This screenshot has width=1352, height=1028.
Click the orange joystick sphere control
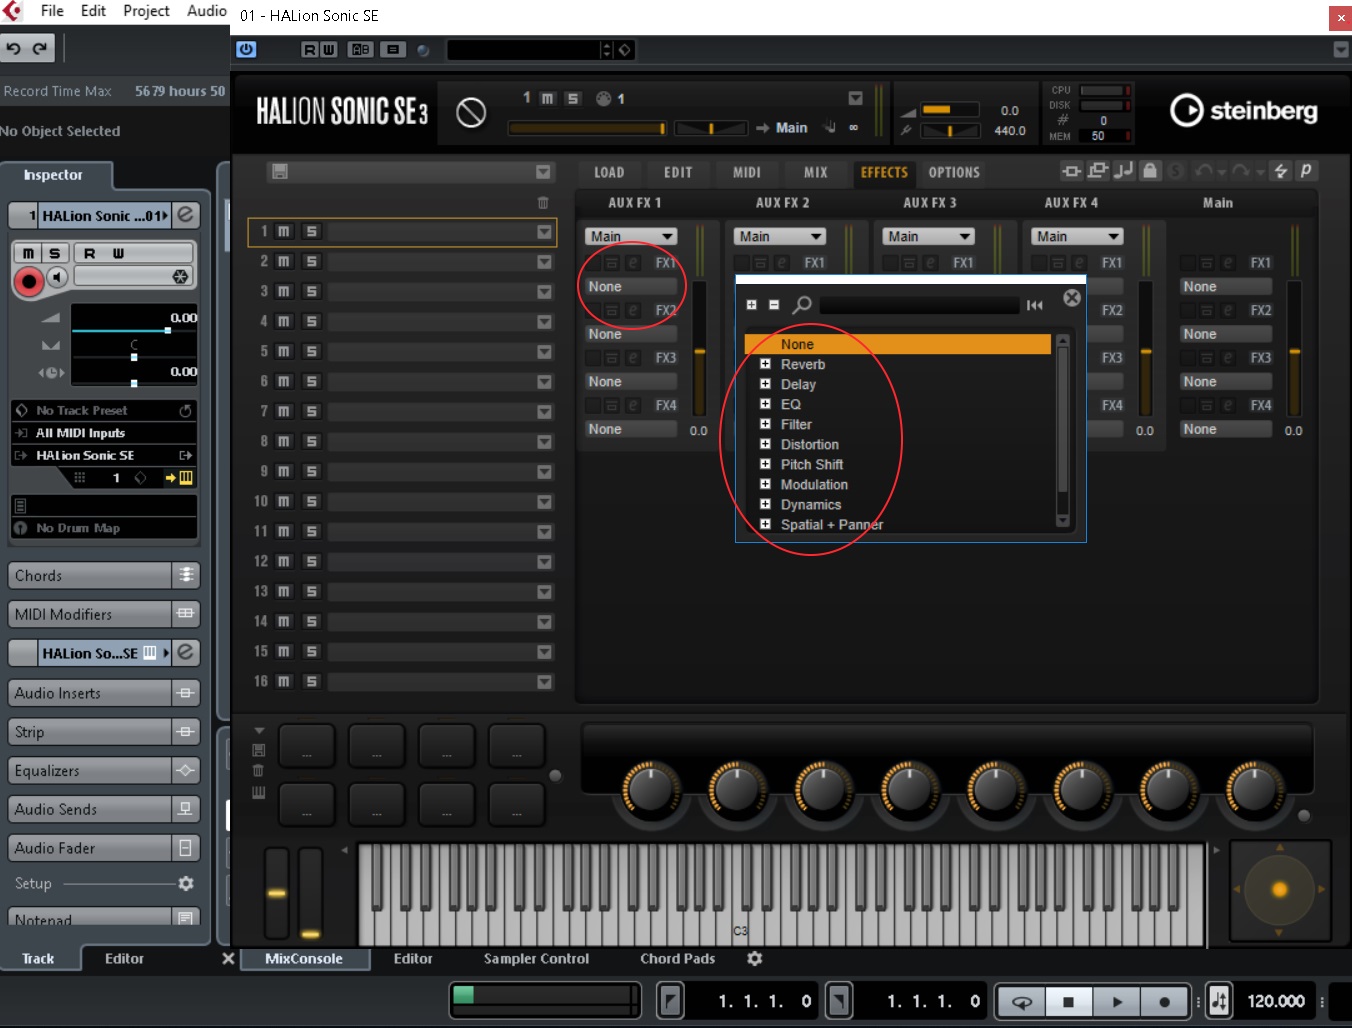(1279, 889)
